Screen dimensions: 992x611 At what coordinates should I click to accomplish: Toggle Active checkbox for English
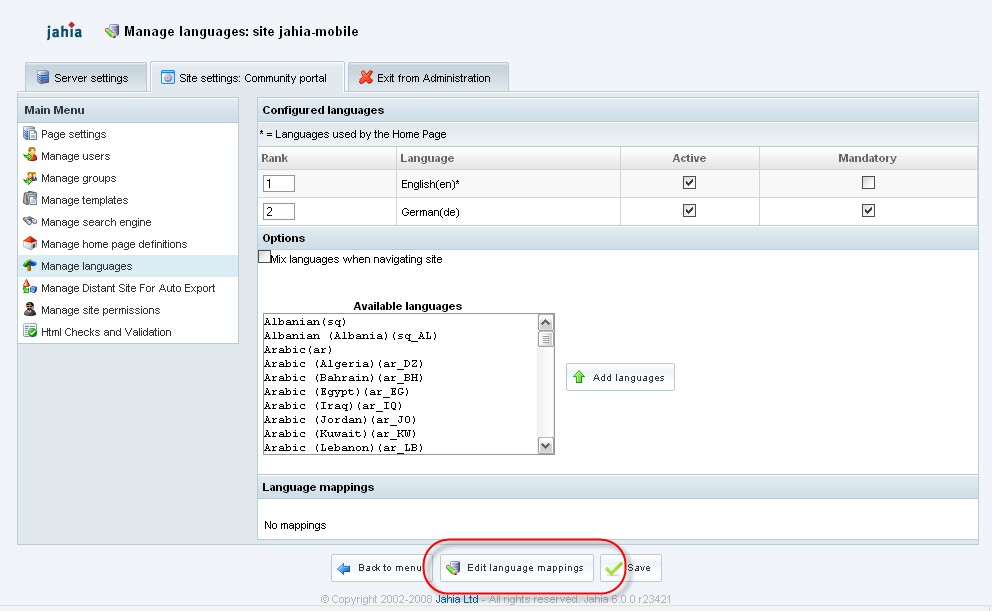coord(690,183)
